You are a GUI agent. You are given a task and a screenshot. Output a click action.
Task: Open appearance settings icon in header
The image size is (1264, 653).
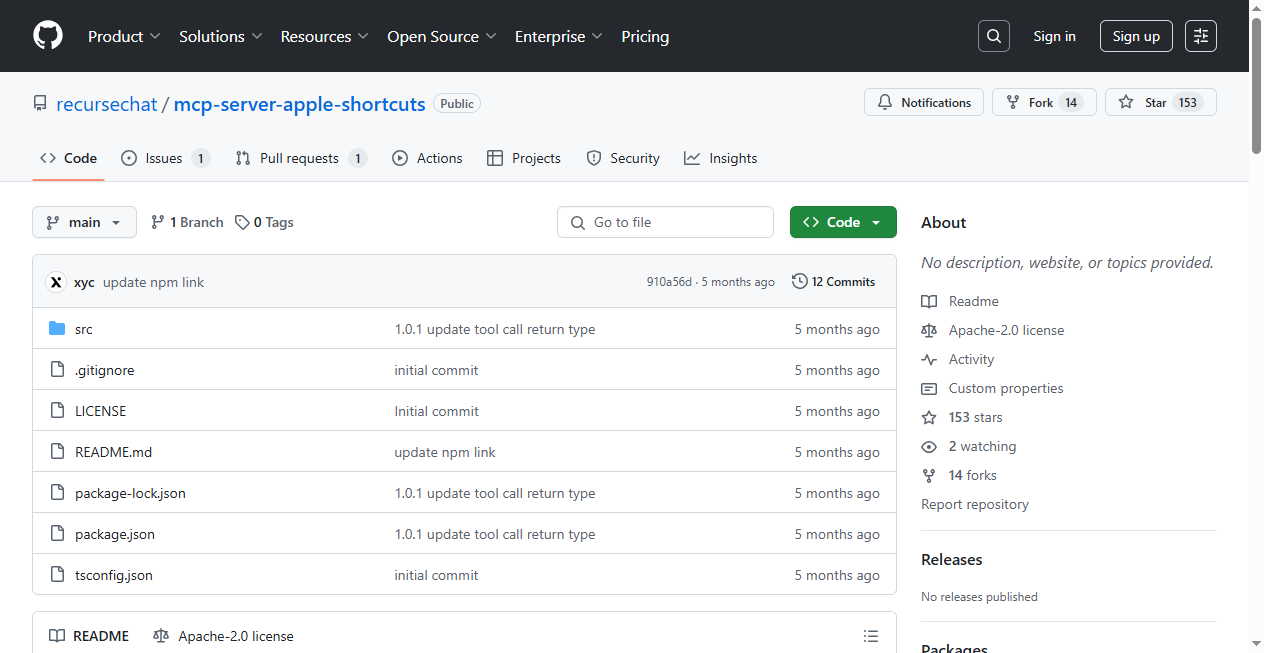1201,36
